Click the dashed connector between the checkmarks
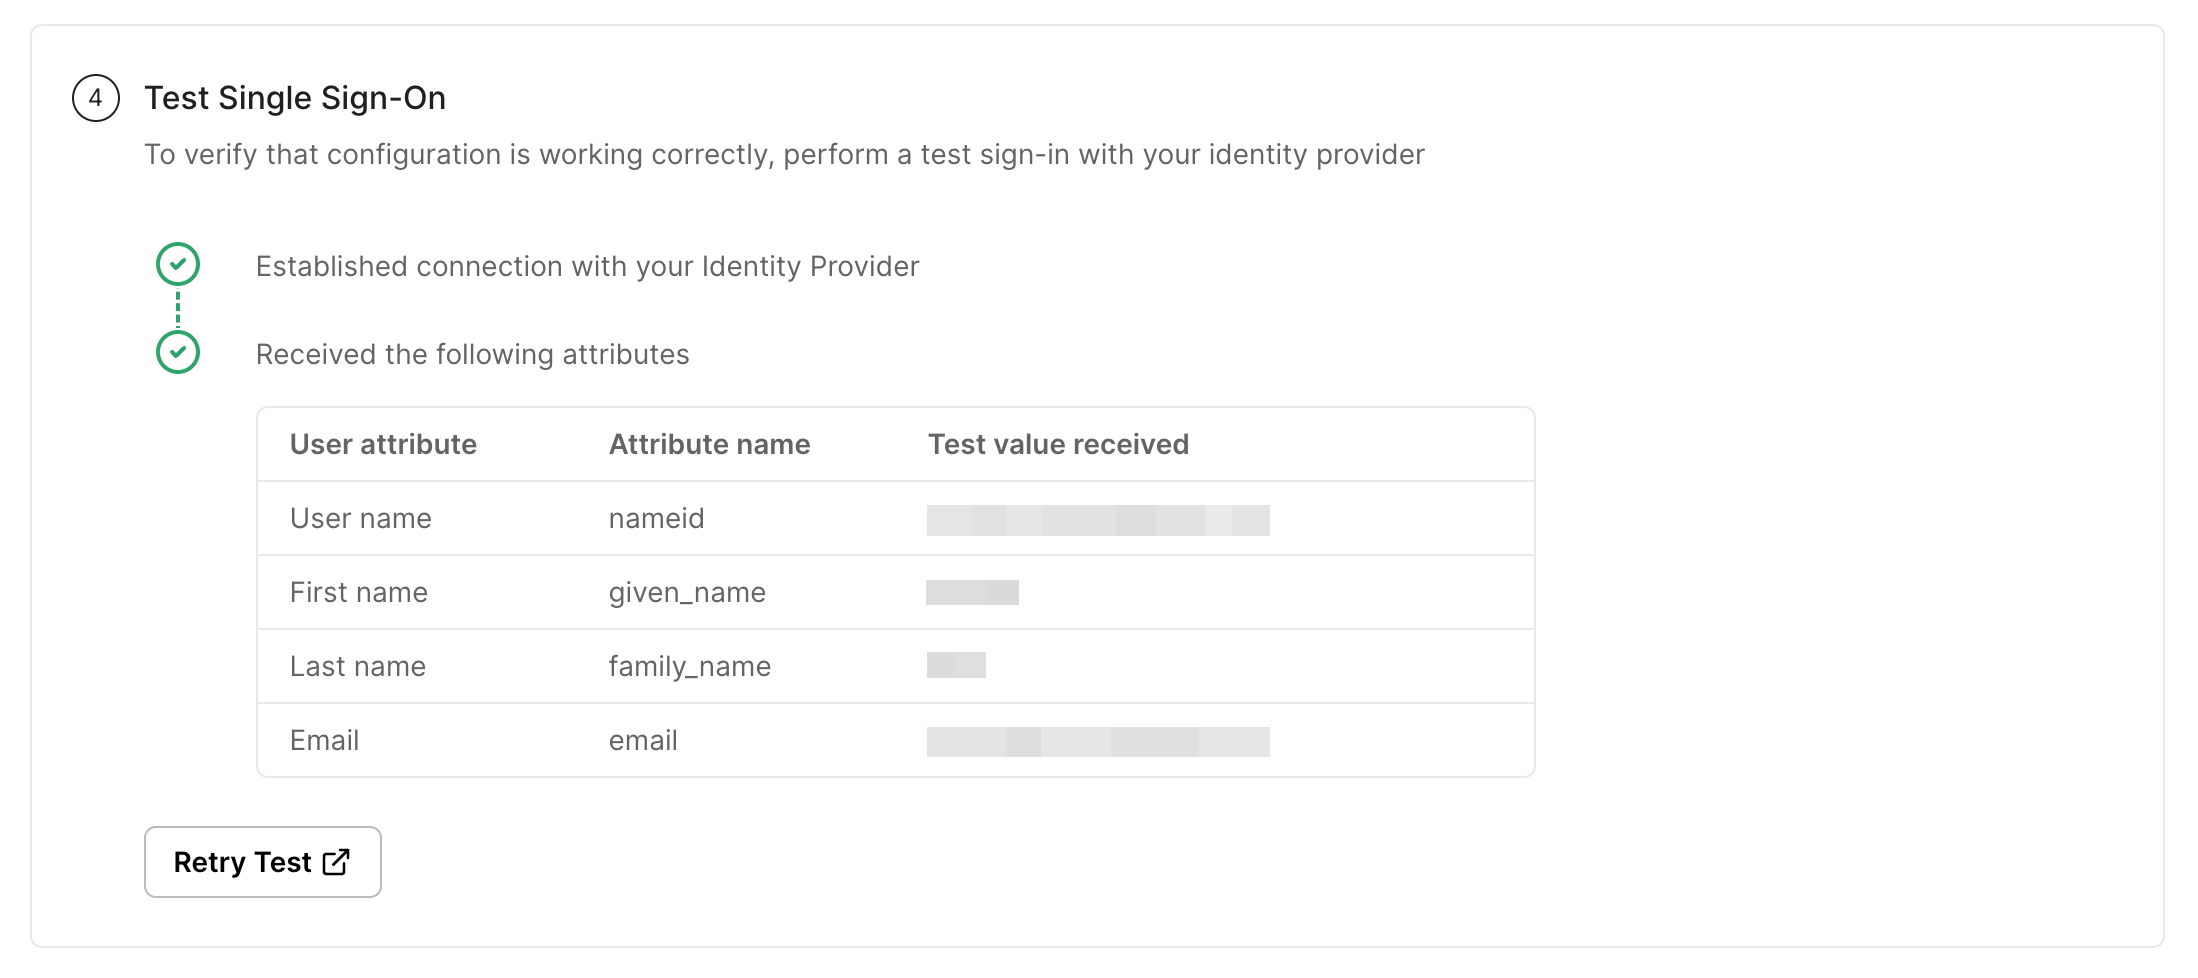 [x=178, y=309]
